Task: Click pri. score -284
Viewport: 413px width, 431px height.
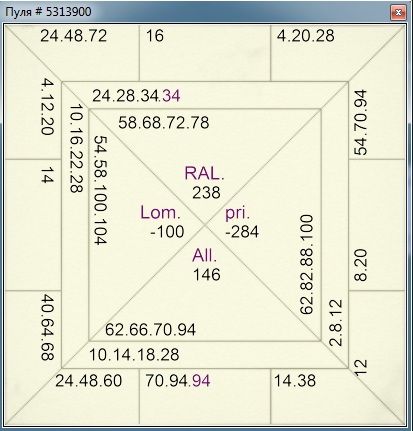Action: point(242,232)
